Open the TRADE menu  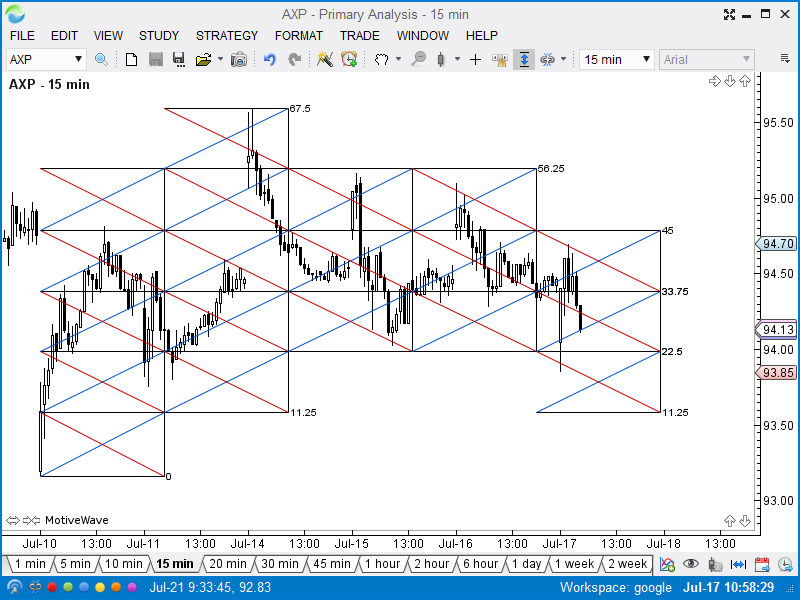[360, 36]
